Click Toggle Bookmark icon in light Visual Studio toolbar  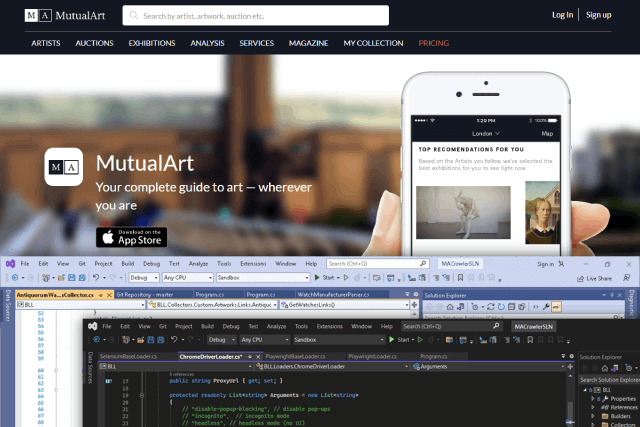(x=460, y=278)
